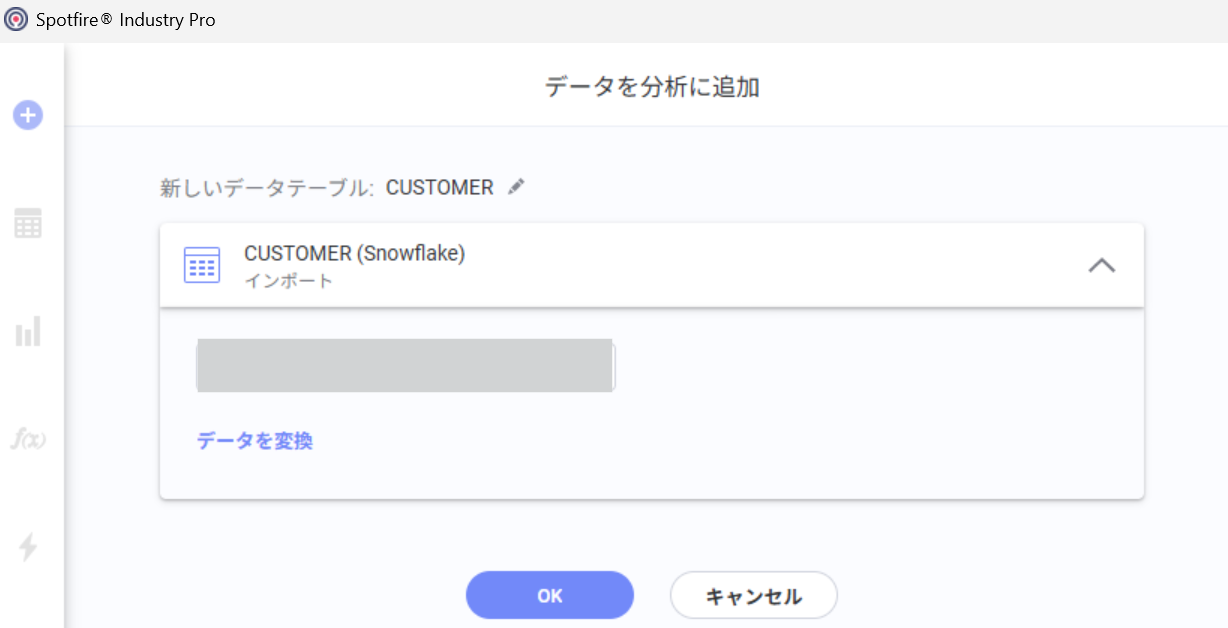The image size is (1228, 628).
Task: Click the キャンセル button
Action: 754,596
